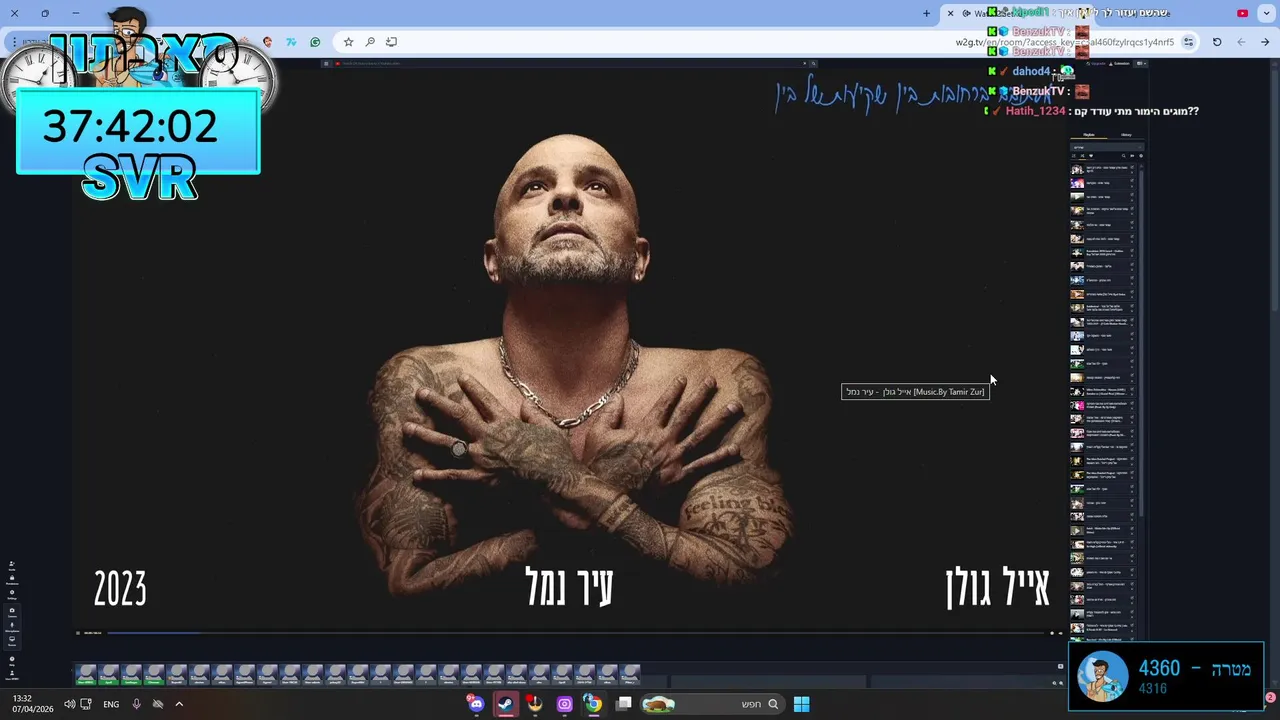
Task: Switch the ENG language indicator
Action: [111, 704]
